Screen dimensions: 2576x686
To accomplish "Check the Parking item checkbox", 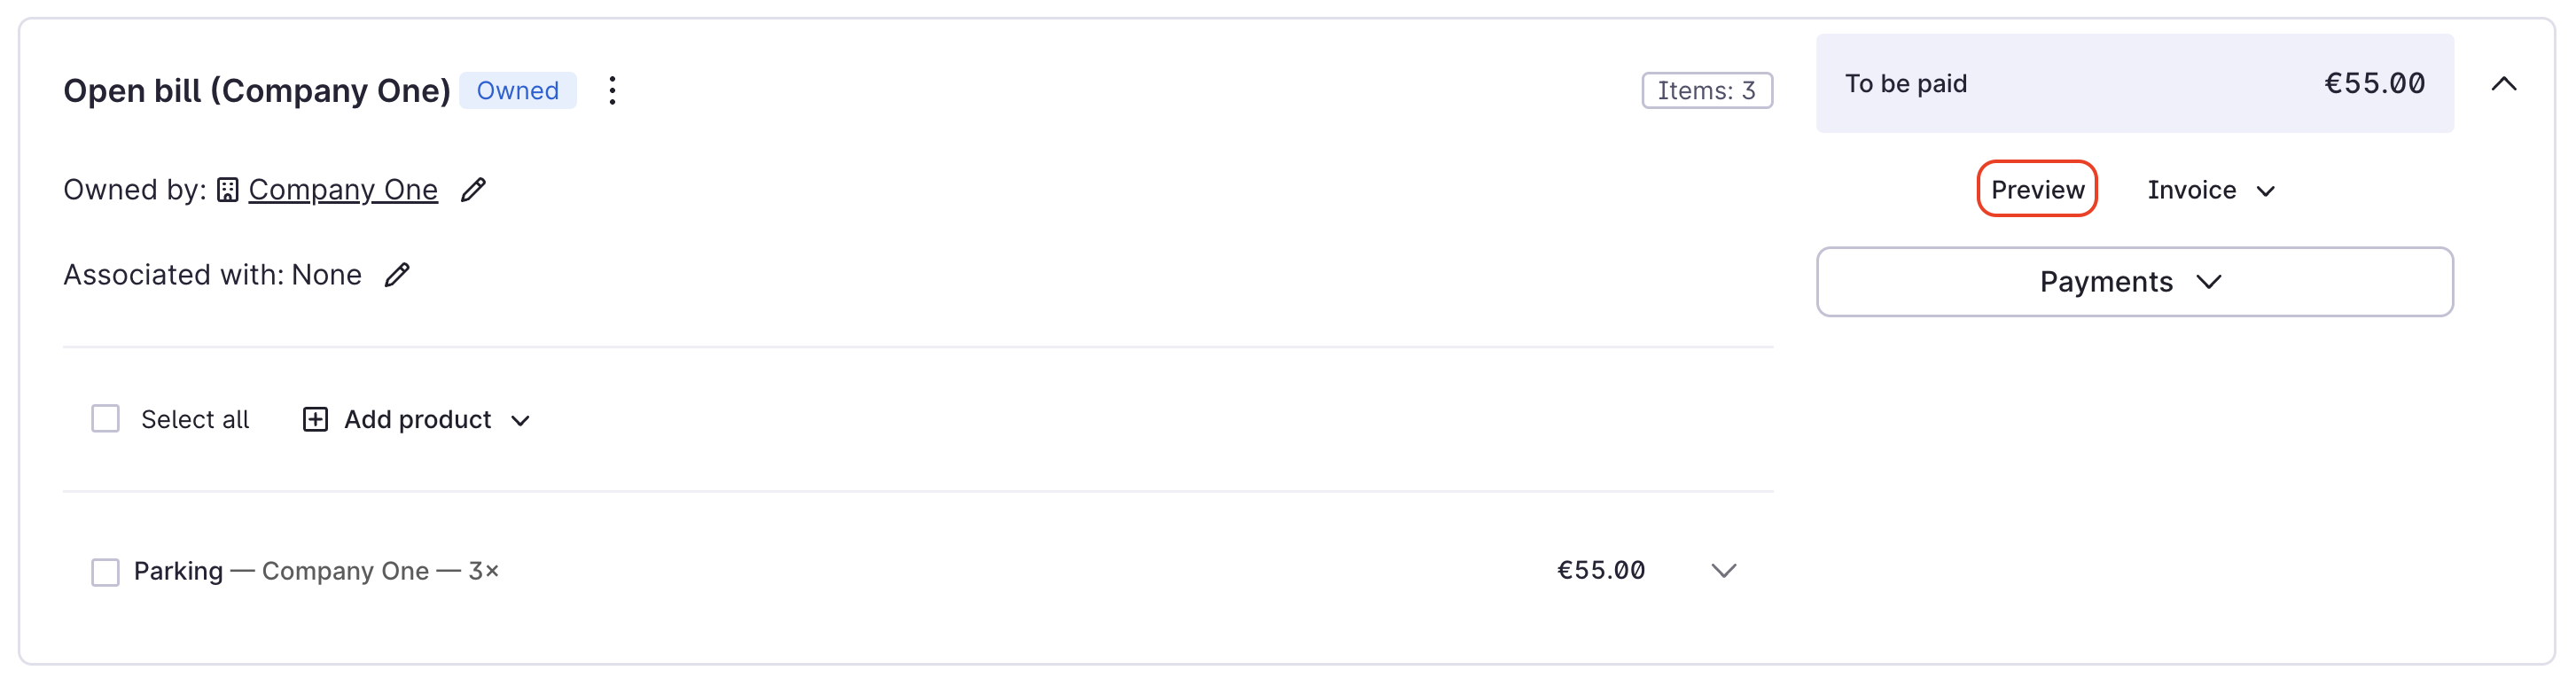I will [x=105, y=572].
